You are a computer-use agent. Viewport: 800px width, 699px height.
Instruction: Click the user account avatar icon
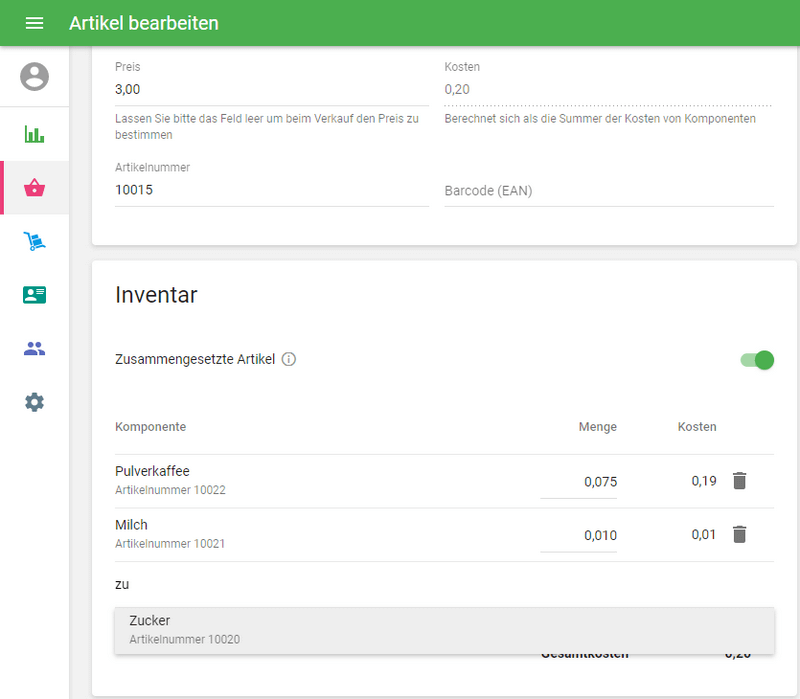34,77
